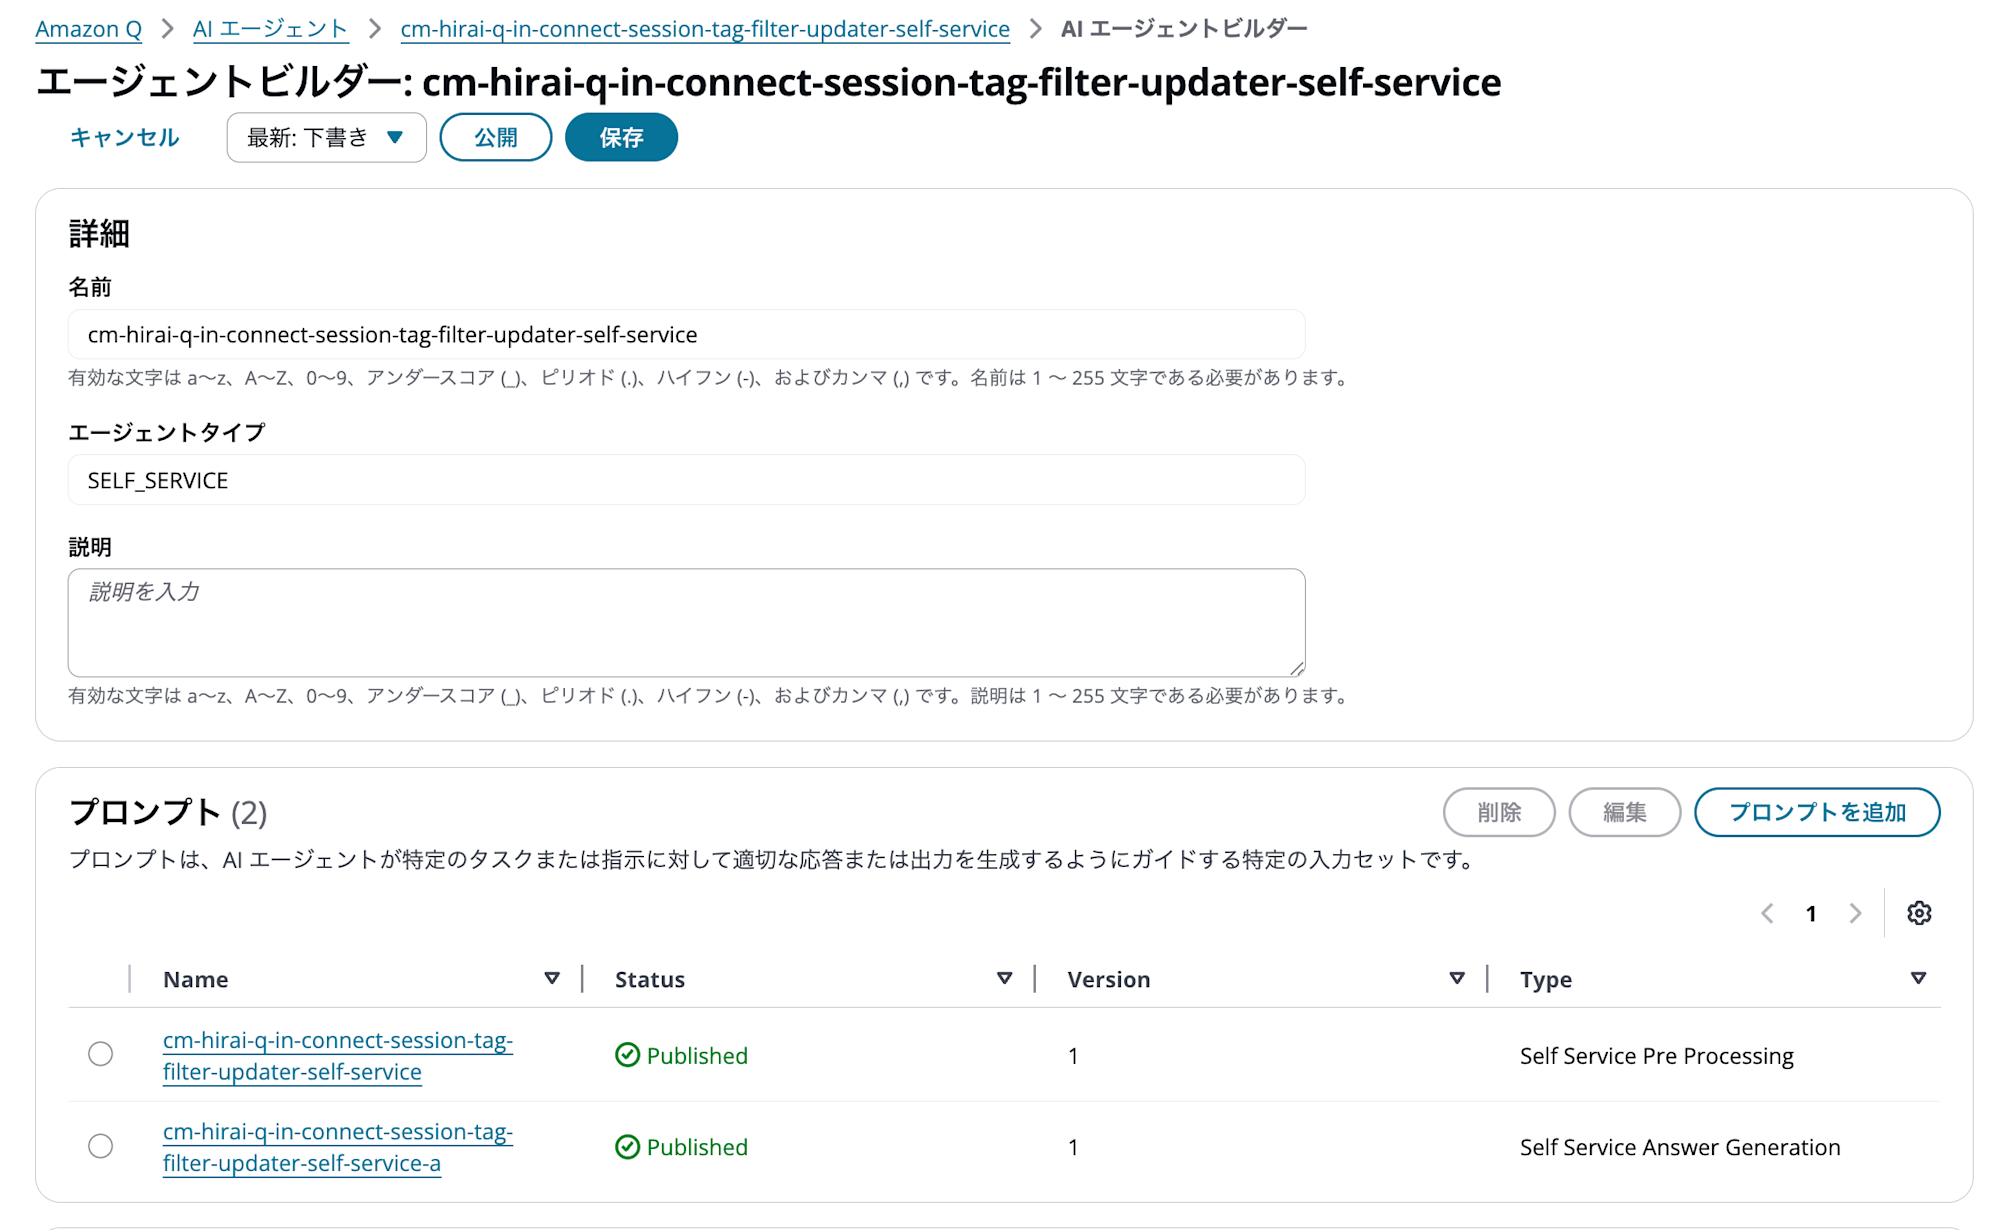Click the 公開 publish button

[496, 137]
